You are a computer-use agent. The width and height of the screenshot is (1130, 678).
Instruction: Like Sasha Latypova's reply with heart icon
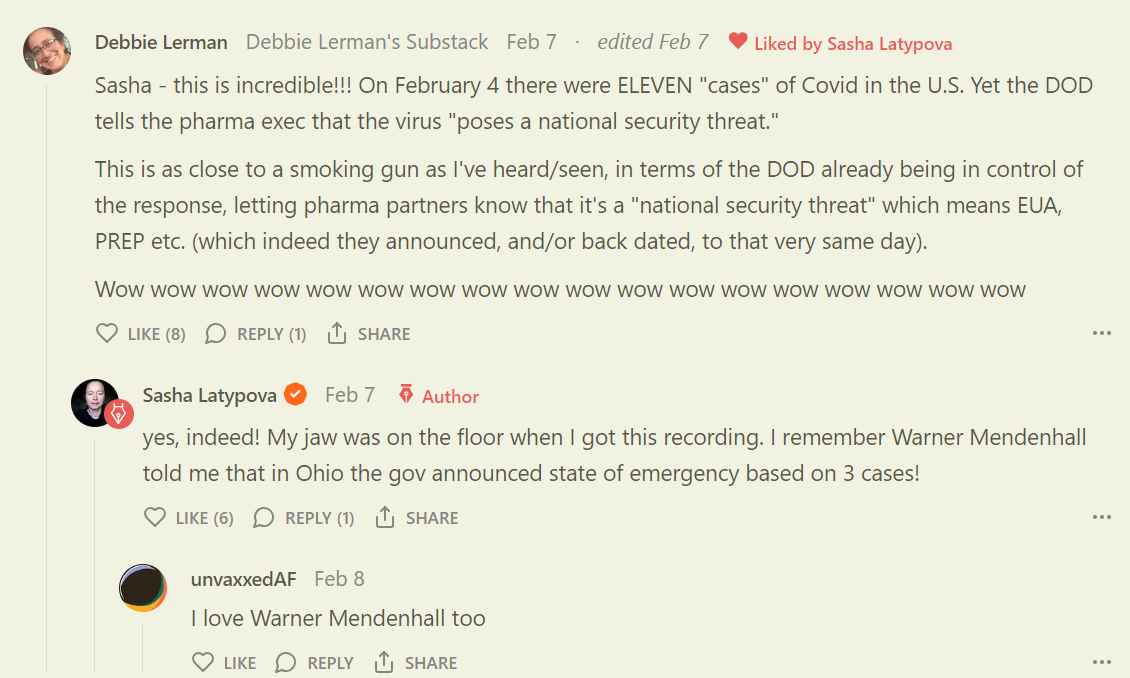(155, 518)
